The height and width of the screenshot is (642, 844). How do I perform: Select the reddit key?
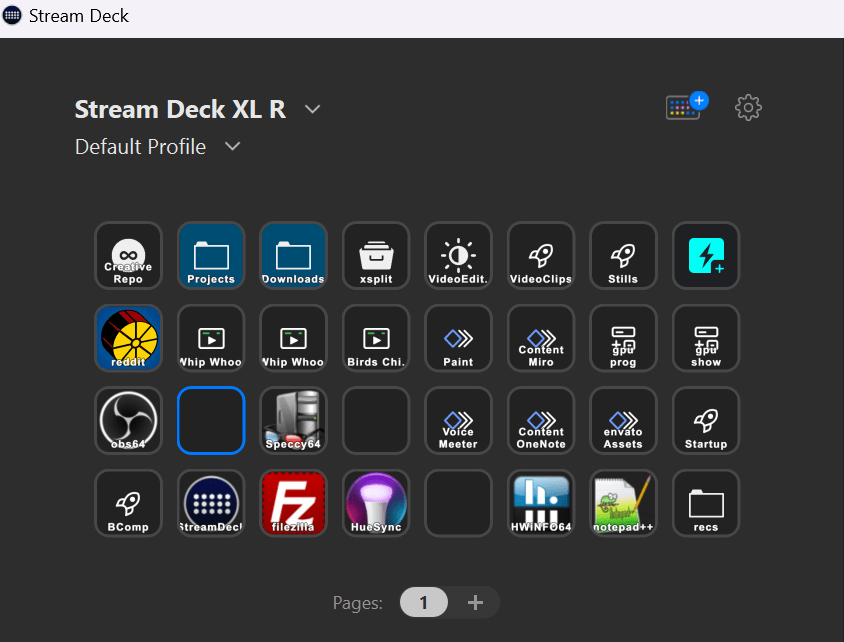click(x=128, y=338)
